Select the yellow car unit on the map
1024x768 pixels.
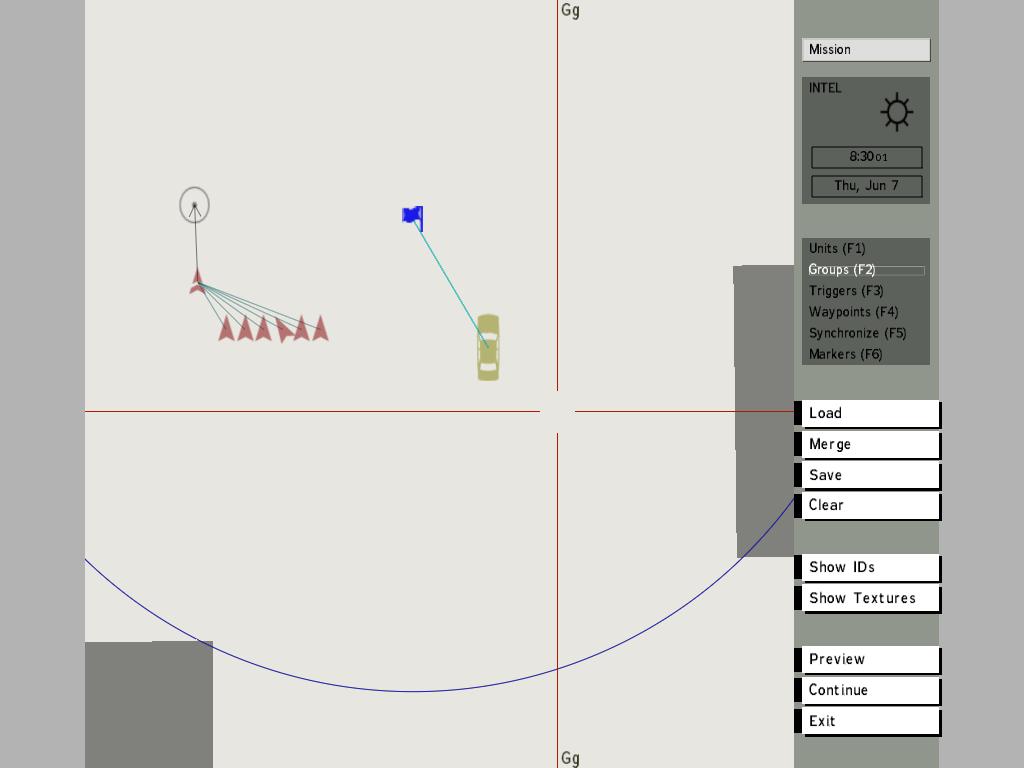pos(488,347)
